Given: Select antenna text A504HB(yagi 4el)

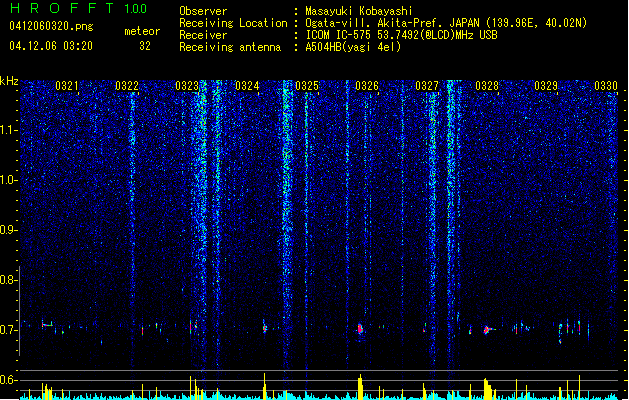Looking at the screenshot, I should pos(353,47).
